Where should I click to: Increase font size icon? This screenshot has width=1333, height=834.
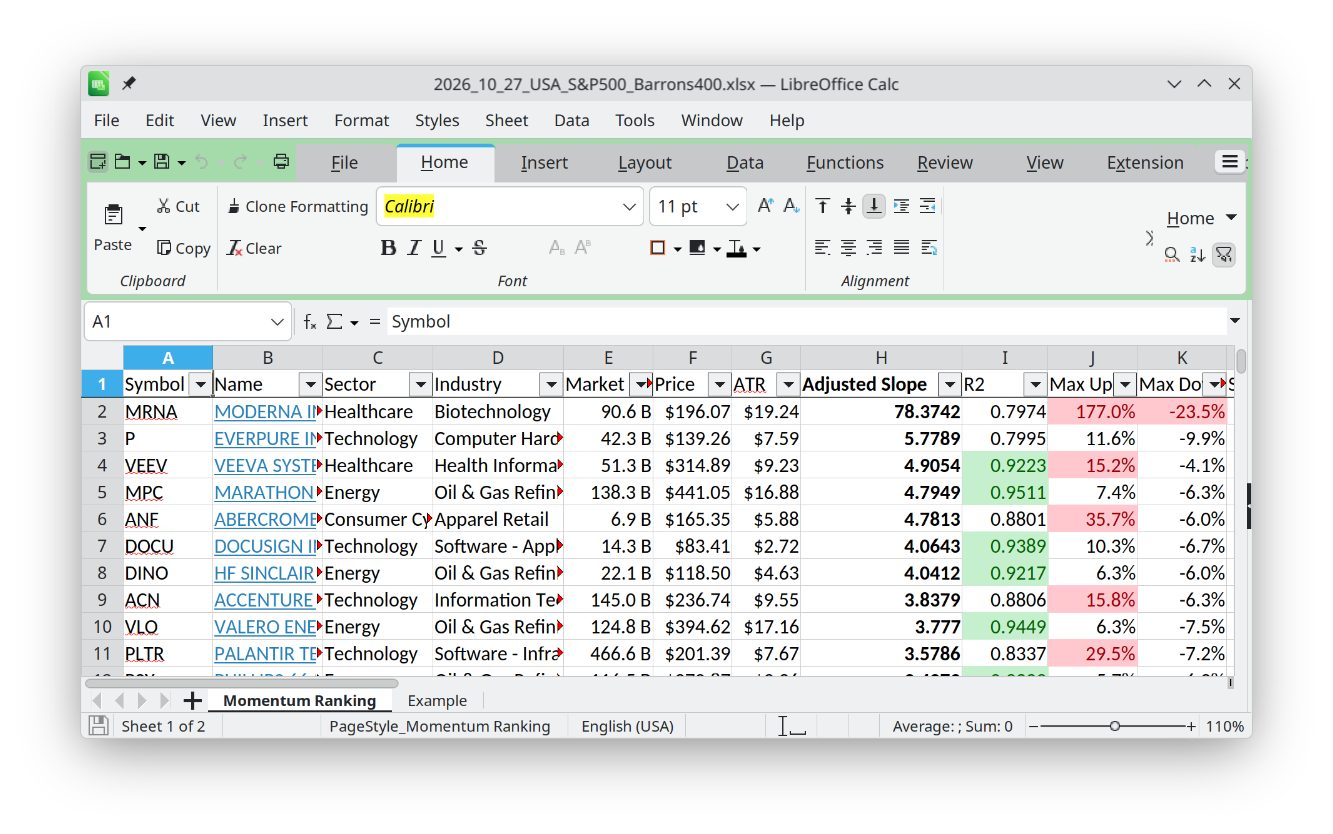[765, 206]
